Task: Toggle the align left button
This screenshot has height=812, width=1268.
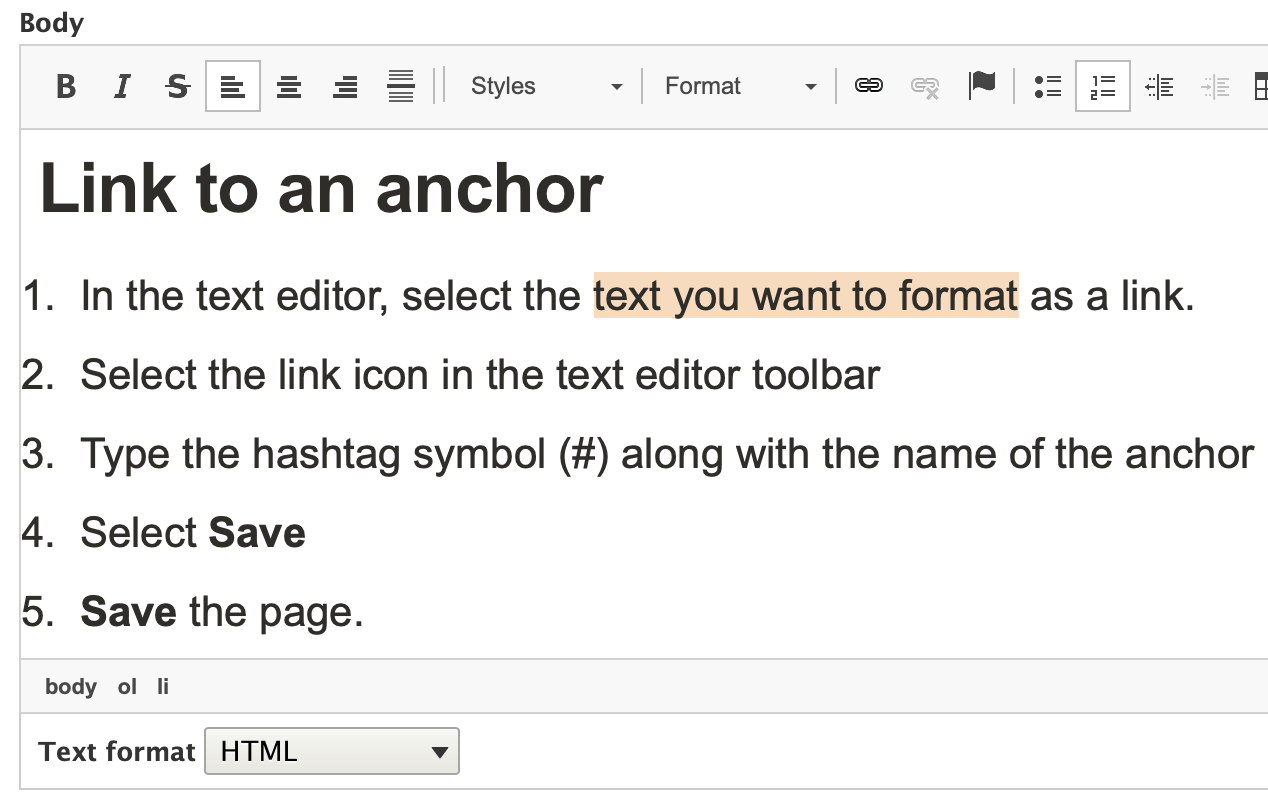Action: click(233, 86)
